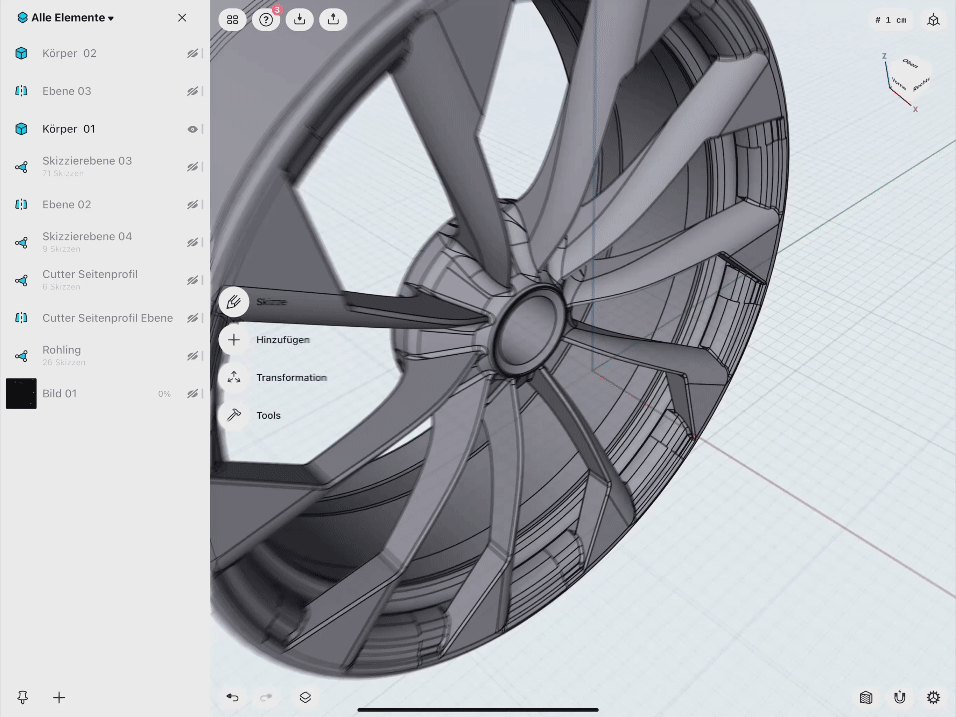The width and height of the screenshot is (956, 717).
Task: Open the settings gear icon
Action: point(933,697)
